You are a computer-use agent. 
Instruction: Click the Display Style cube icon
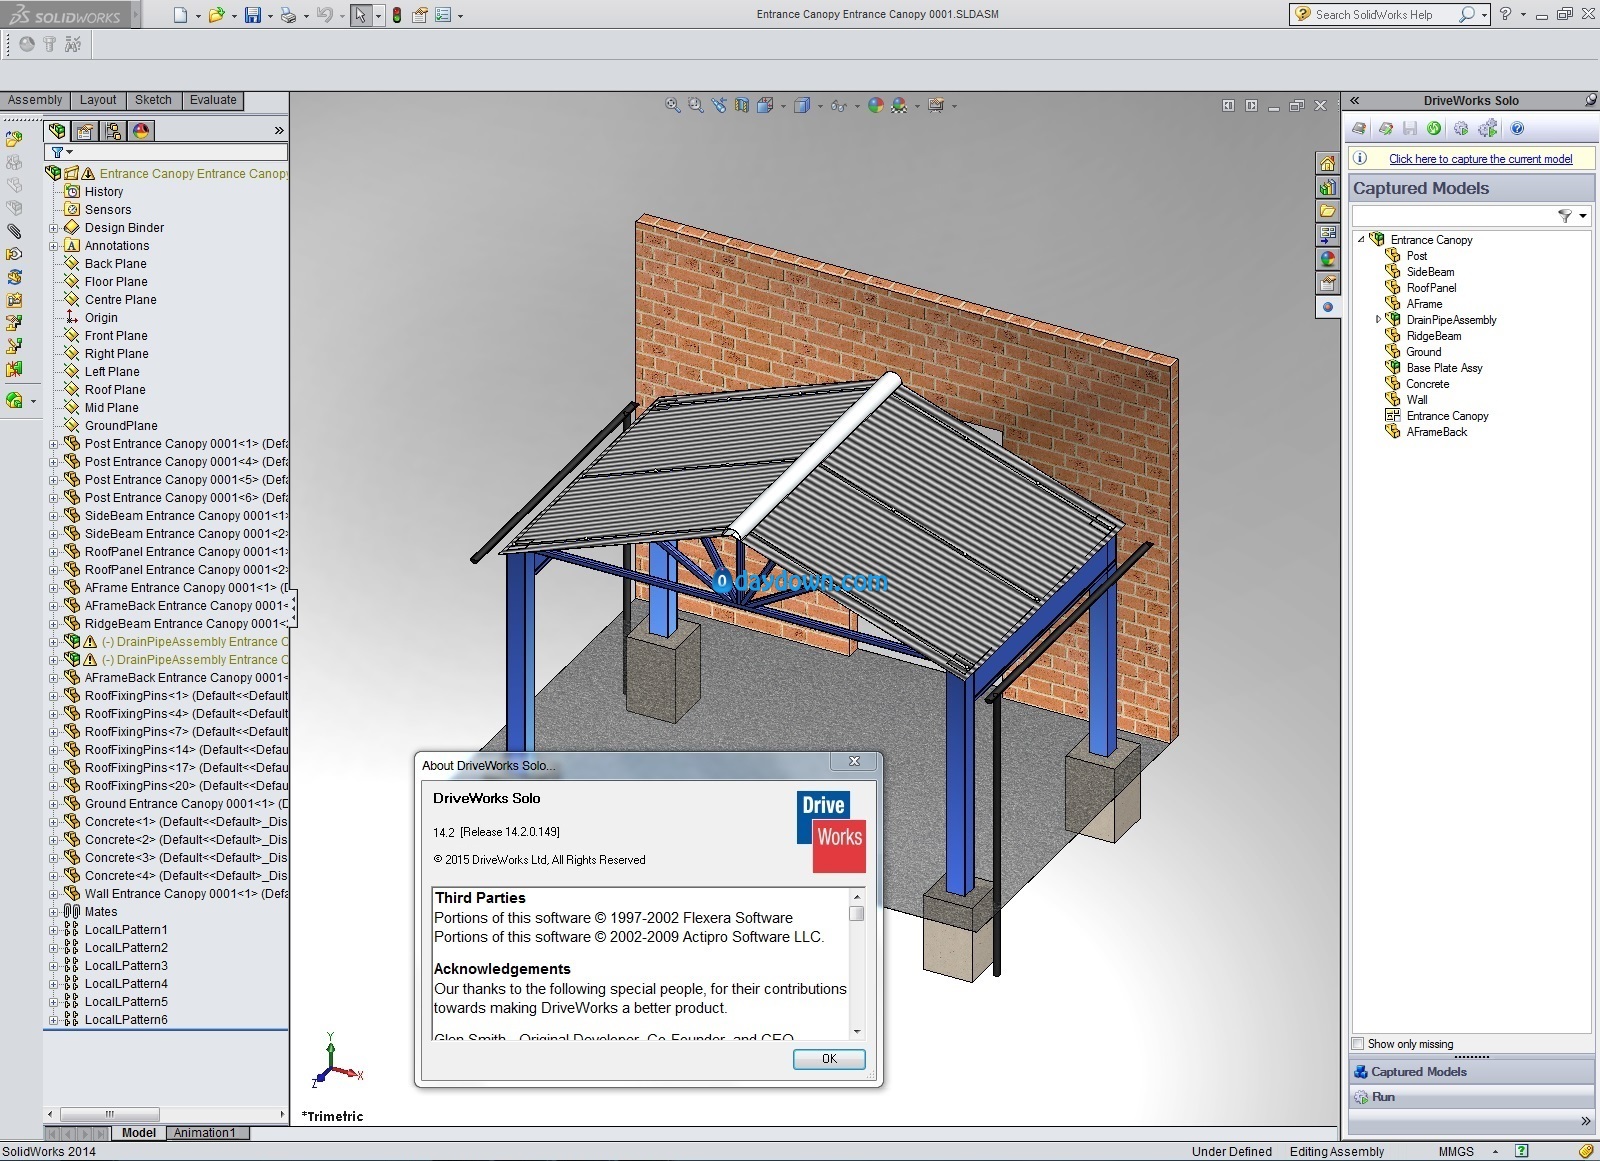801,105
